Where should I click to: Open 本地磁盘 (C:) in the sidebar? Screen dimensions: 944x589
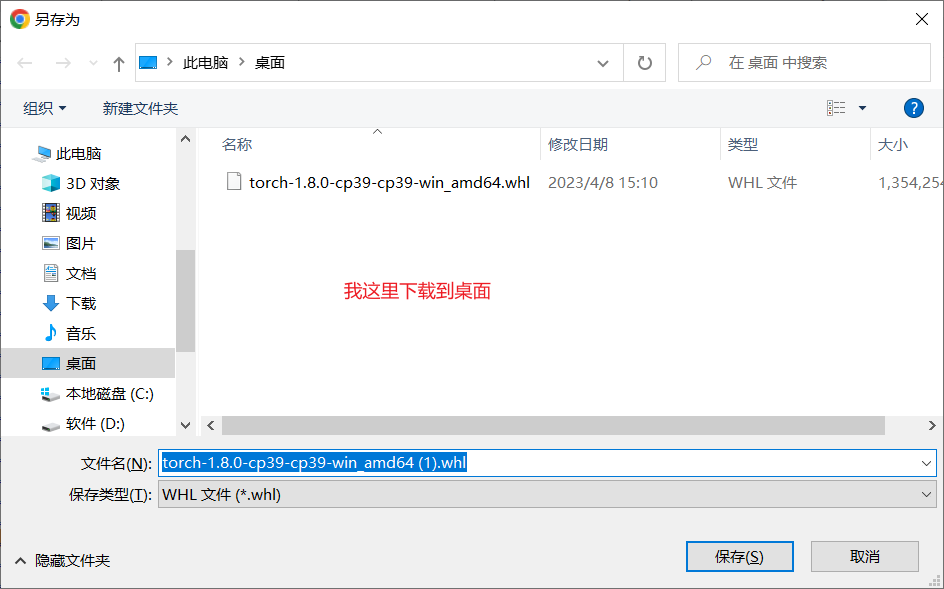point(109,394)
